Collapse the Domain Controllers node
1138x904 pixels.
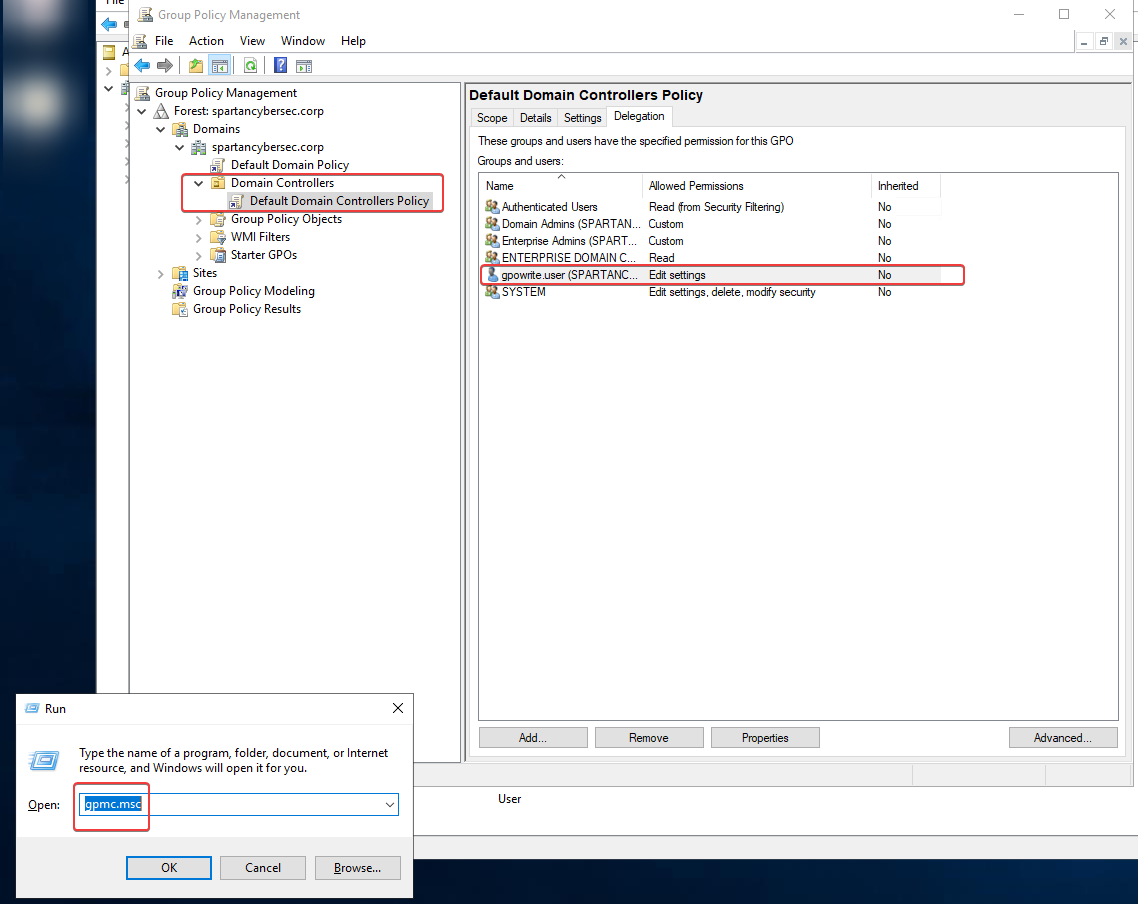tap(199, 184)
